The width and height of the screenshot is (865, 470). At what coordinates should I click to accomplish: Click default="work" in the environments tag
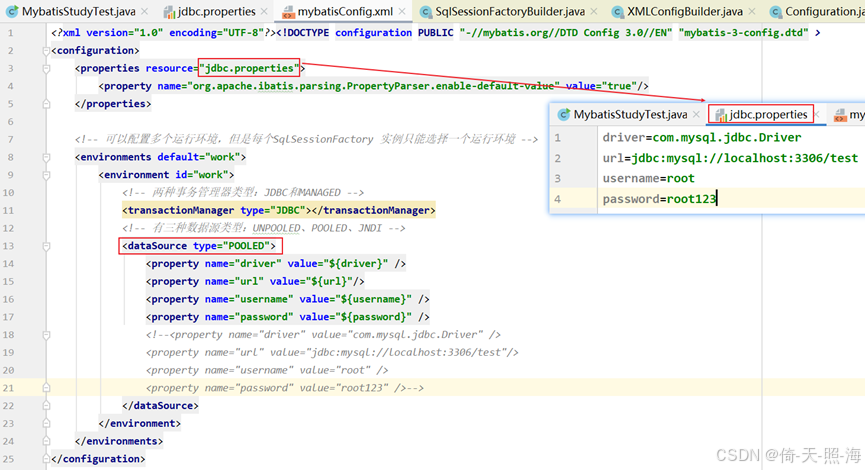199,157
